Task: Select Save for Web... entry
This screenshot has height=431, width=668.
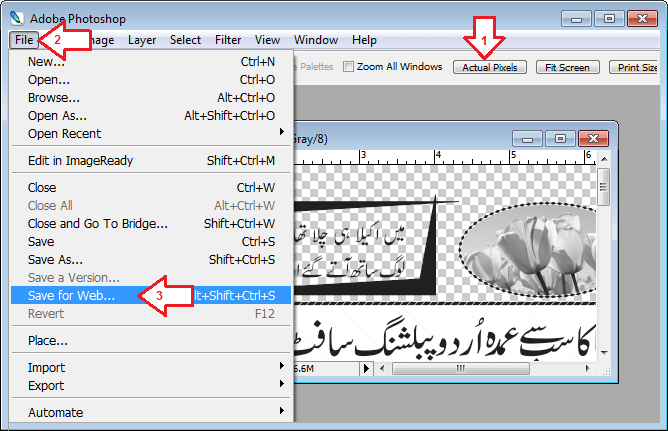Action: tap(151, 295)
